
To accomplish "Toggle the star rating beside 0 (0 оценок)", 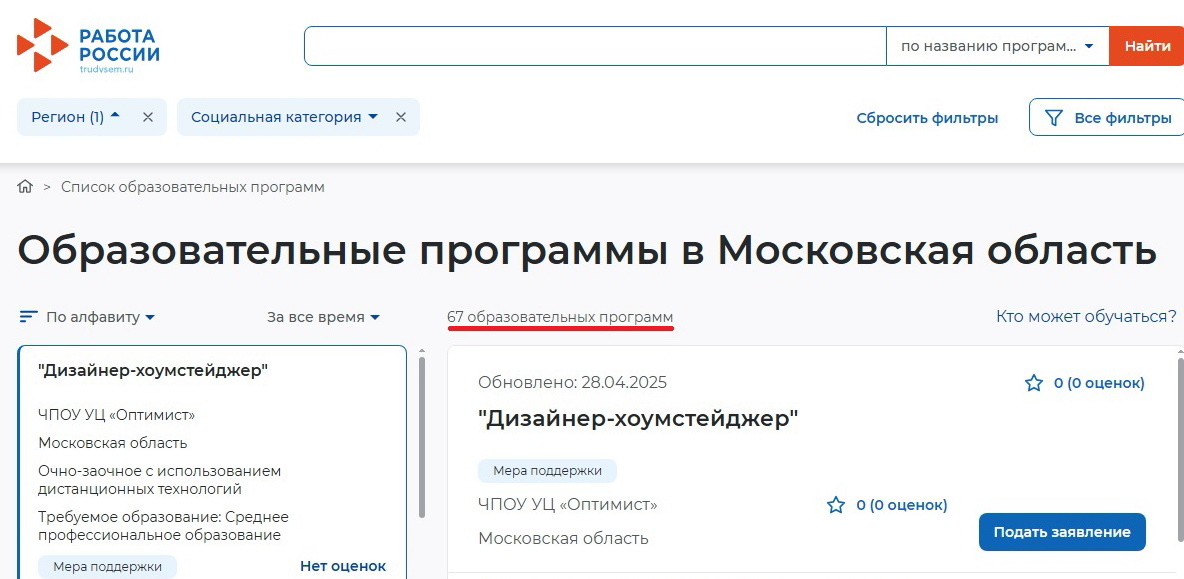I will point(1032,382).
